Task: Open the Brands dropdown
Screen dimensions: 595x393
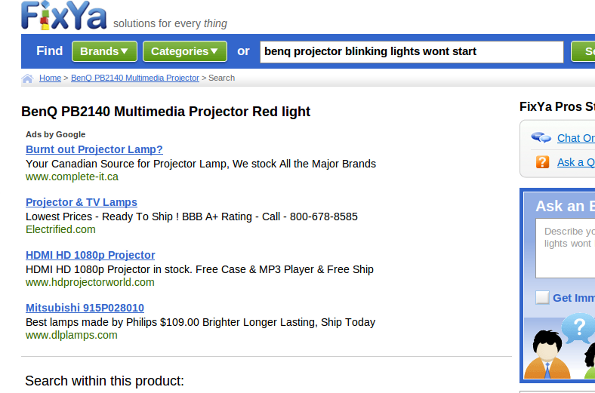Action: (x=104, y=51)
